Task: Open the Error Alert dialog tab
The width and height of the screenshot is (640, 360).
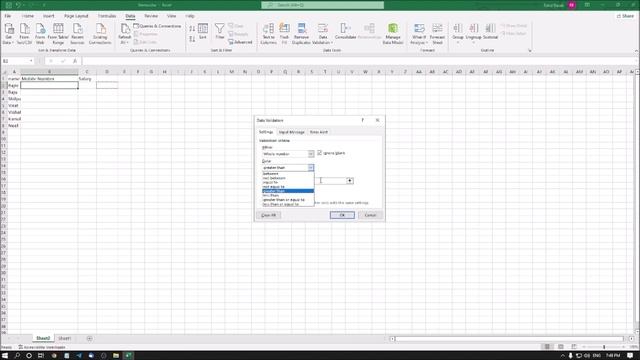Action: (x=319, y=132)
